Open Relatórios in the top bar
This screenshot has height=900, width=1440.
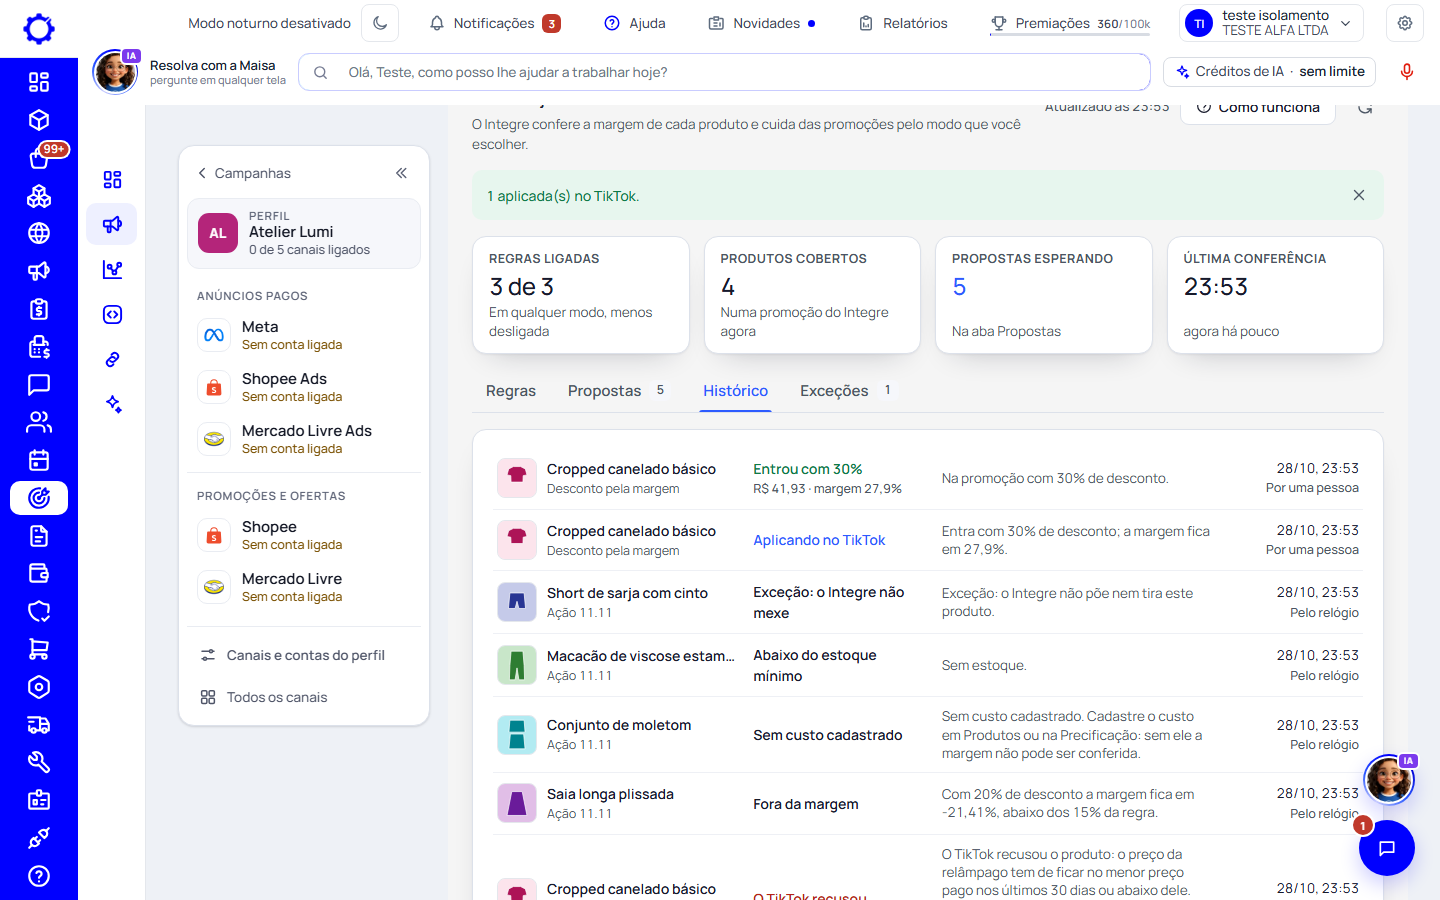click(903, 23)
